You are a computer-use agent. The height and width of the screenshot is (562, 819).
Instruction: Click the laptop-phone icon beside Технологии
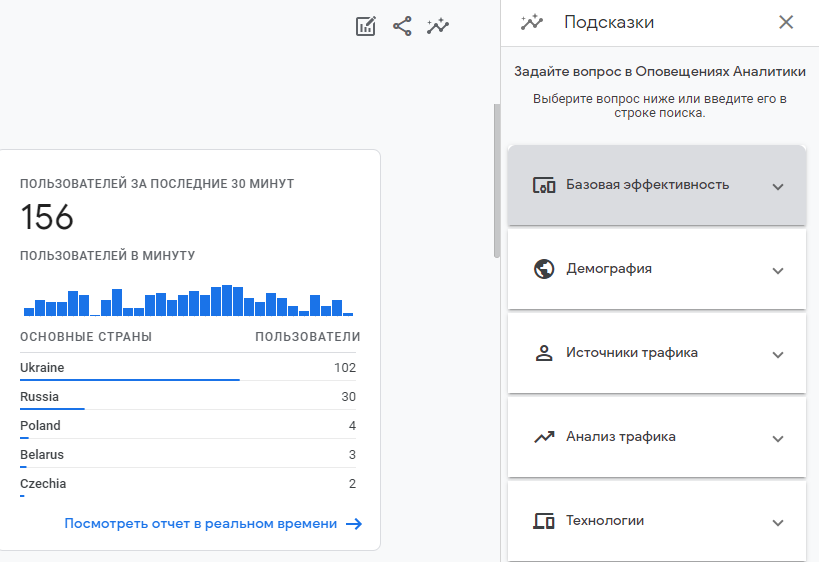point(544,521)
